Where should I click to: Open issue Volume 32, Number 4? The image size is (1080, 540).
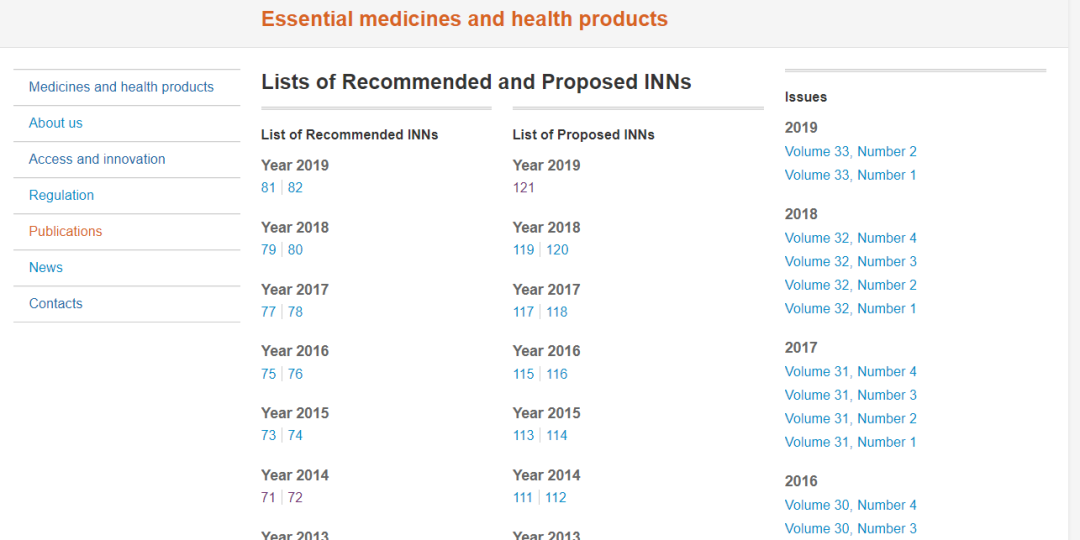coord(850,238)
